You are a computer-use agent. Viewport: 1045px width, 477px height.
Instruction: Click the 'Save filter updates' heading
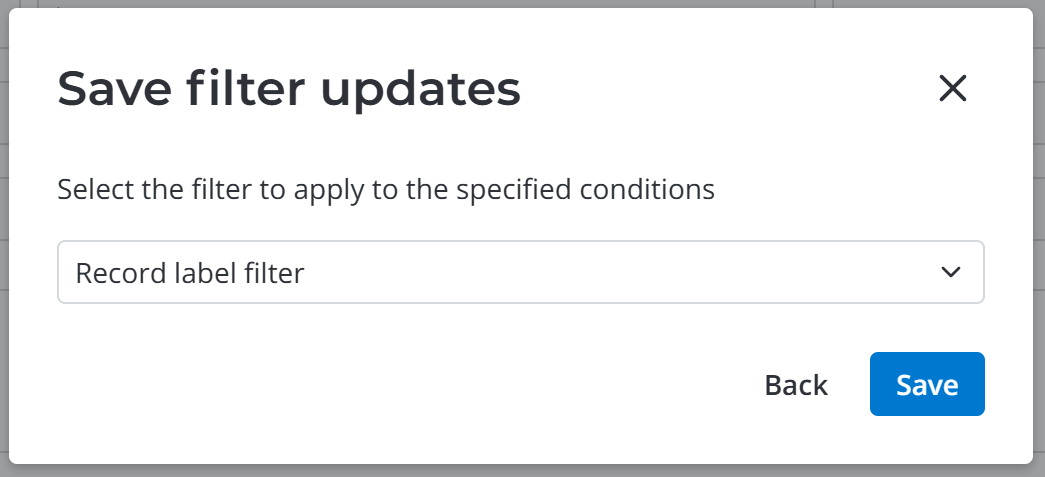click(x=289, y=90)
